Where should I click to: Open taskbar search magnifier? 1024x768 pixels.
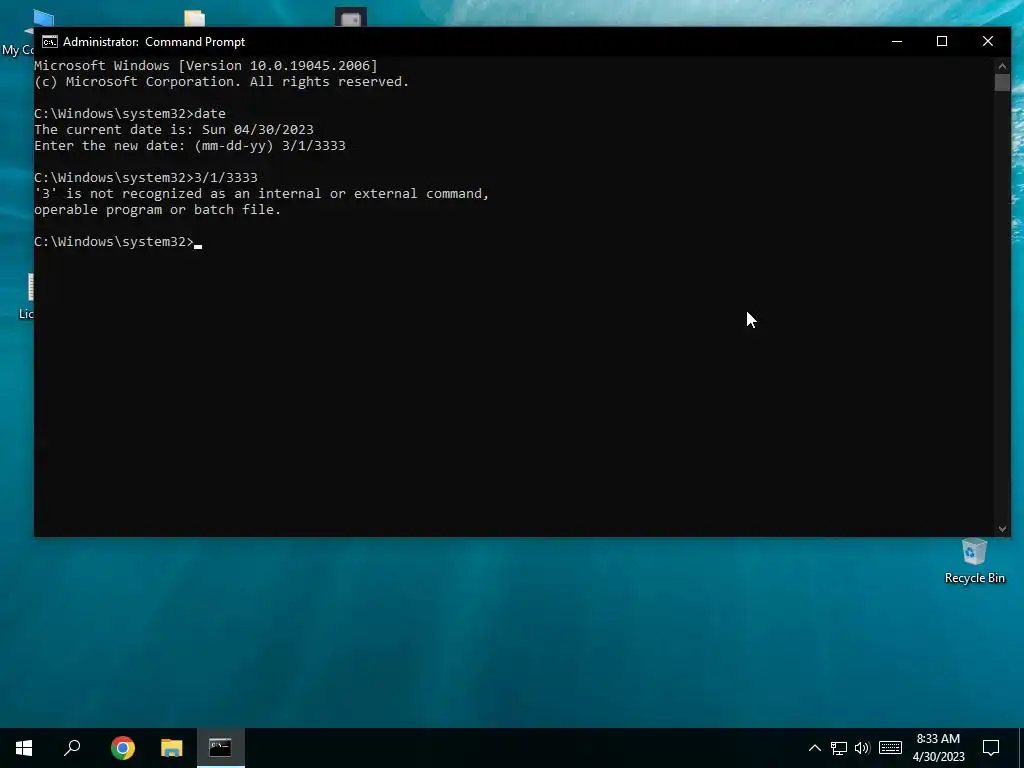[x=72, y=748]
